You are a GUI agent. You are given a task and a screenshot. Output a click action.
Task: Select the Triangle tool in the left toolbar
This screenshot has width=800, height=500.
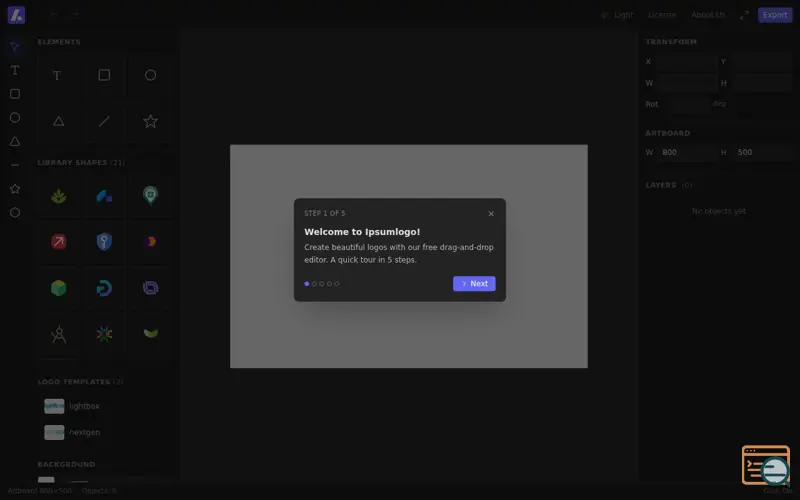[15, 141]
